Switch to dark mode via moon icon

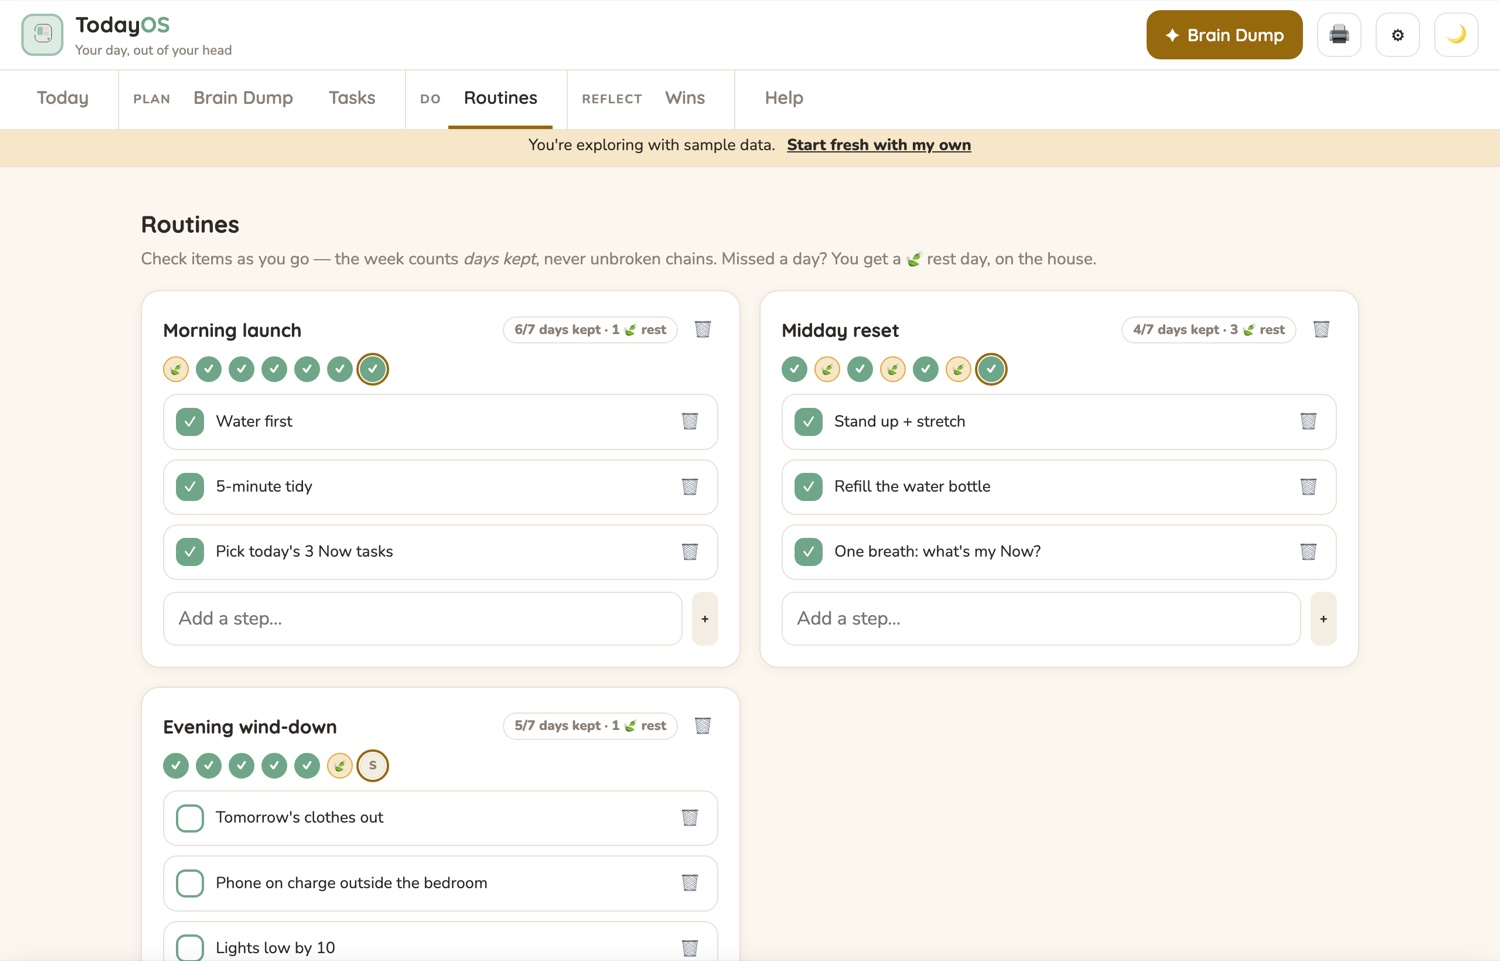[1456, 35]
